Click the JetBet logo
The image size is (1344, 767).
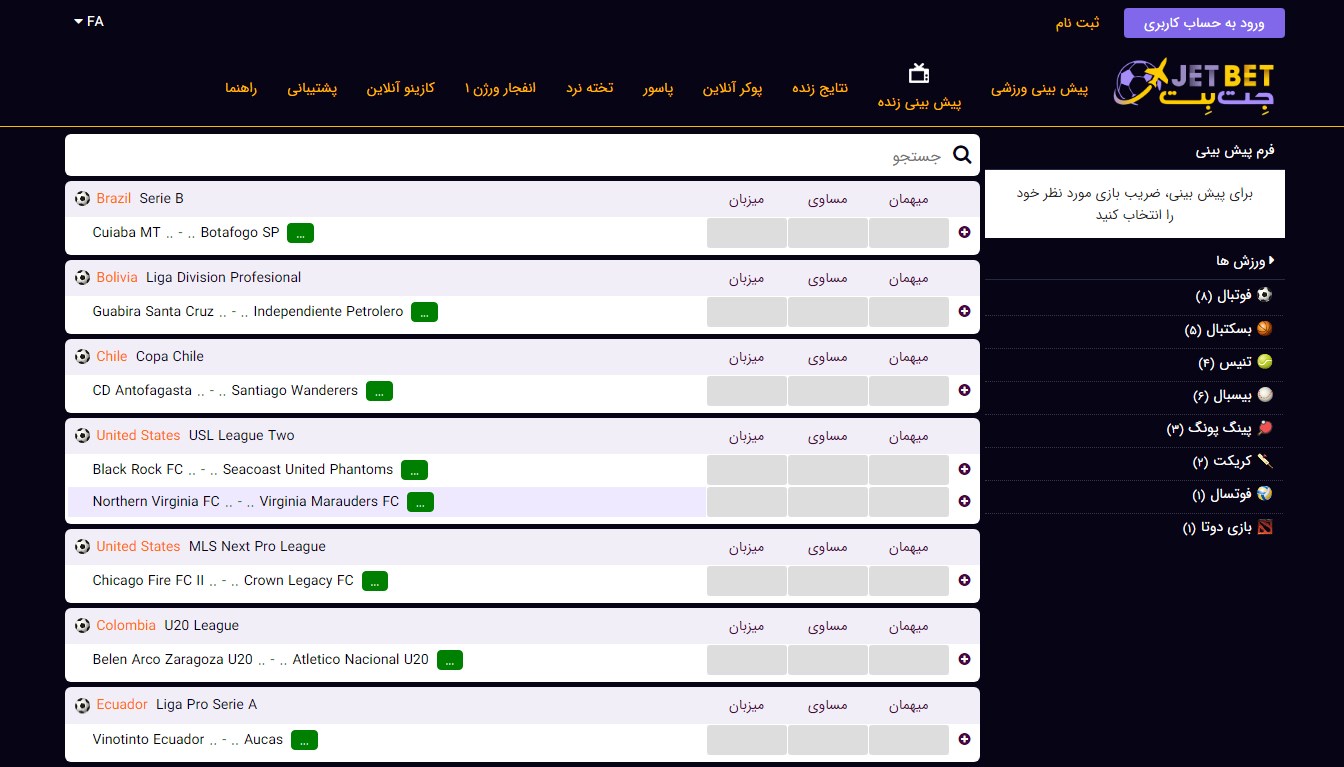[x=1194, y=86]
